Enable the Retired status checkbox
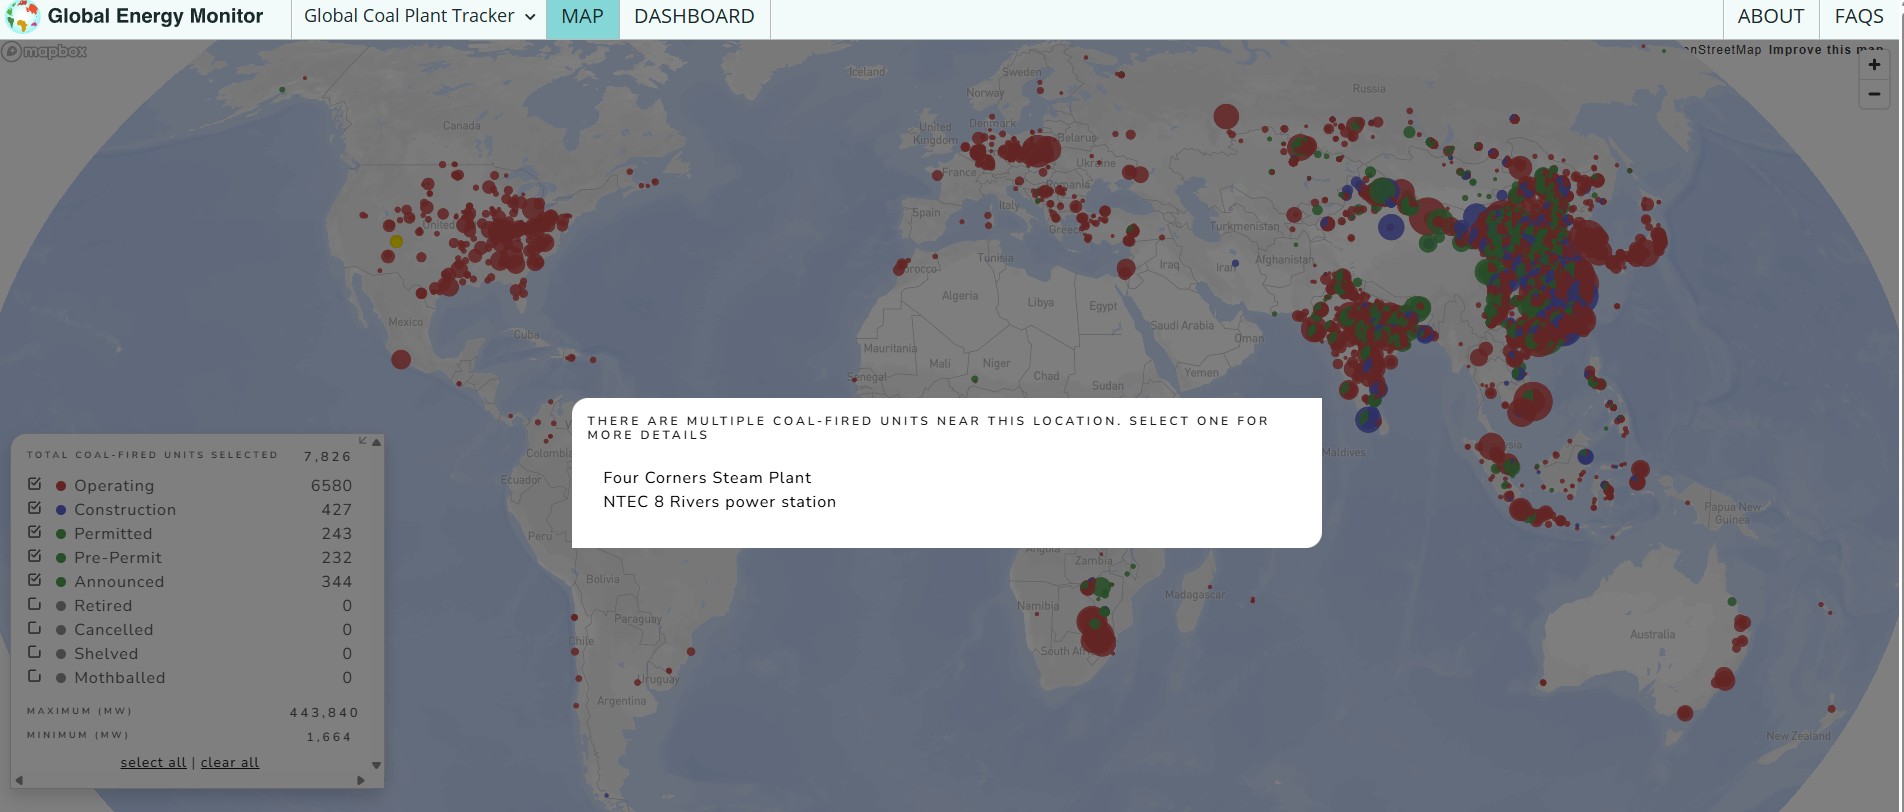This screenshot has height=812, width=1904. click(x=35, y=604)
